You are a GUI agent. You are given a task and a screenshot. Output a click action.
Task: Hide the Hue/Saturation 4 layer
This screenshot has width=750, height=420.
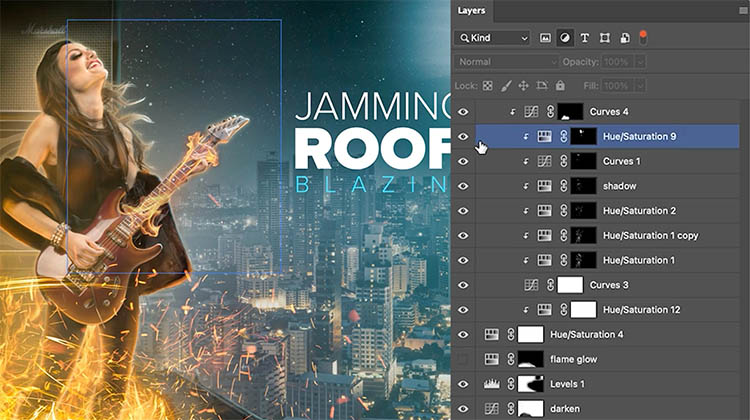[x=463, y=335]
